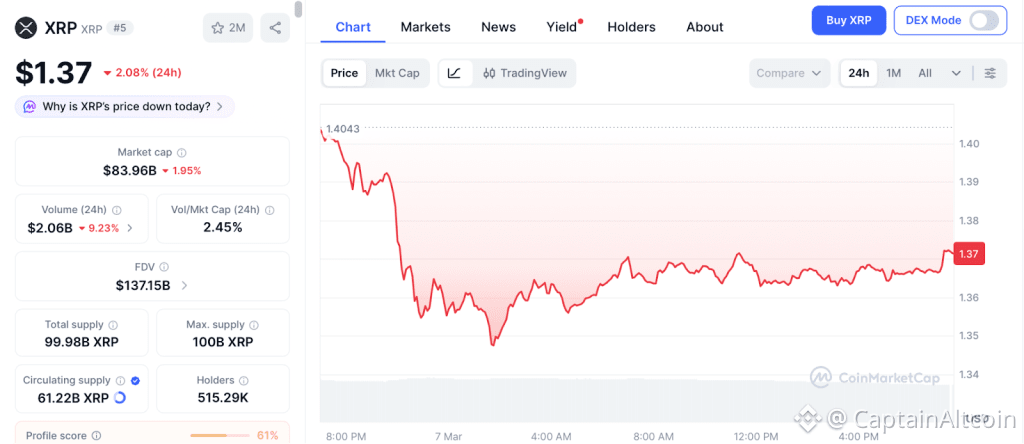Expand the FDV details chevron
The width and height of the screenshot is (1024, 444).
184,286
